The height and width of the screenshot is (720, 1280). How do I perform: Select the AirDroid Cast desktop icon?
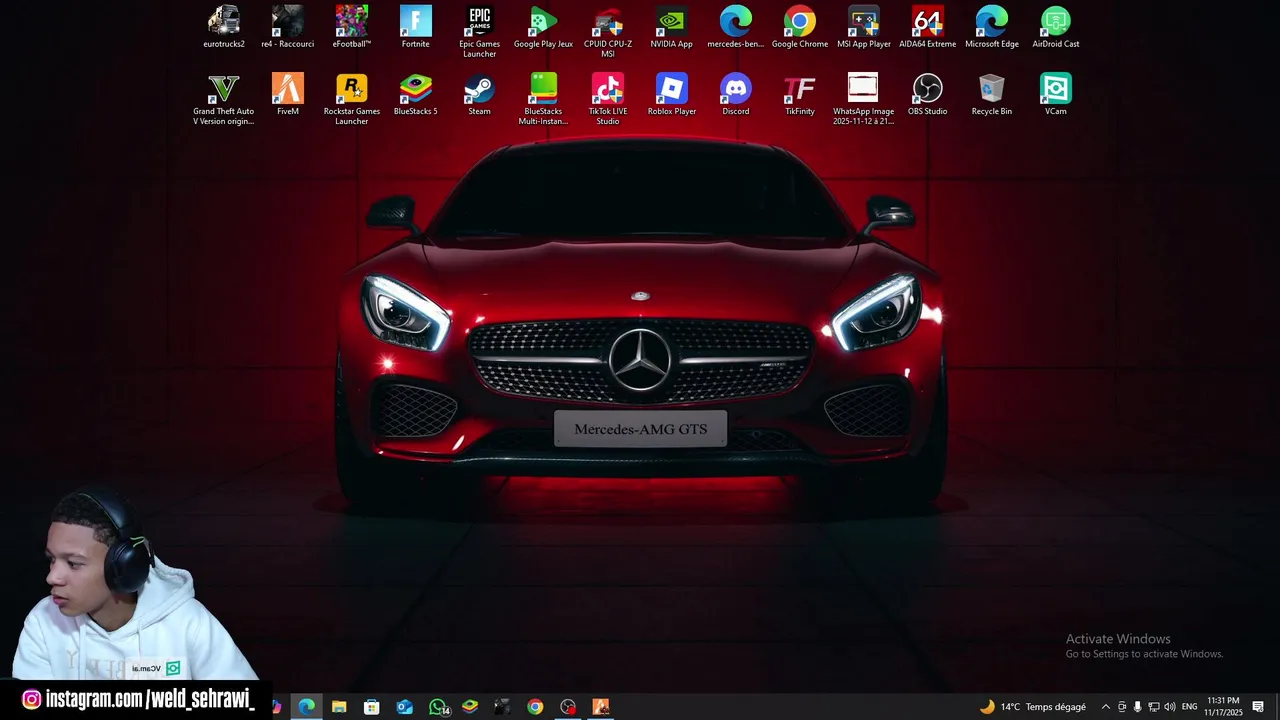pyautogui.click(x=1056, y=27)
